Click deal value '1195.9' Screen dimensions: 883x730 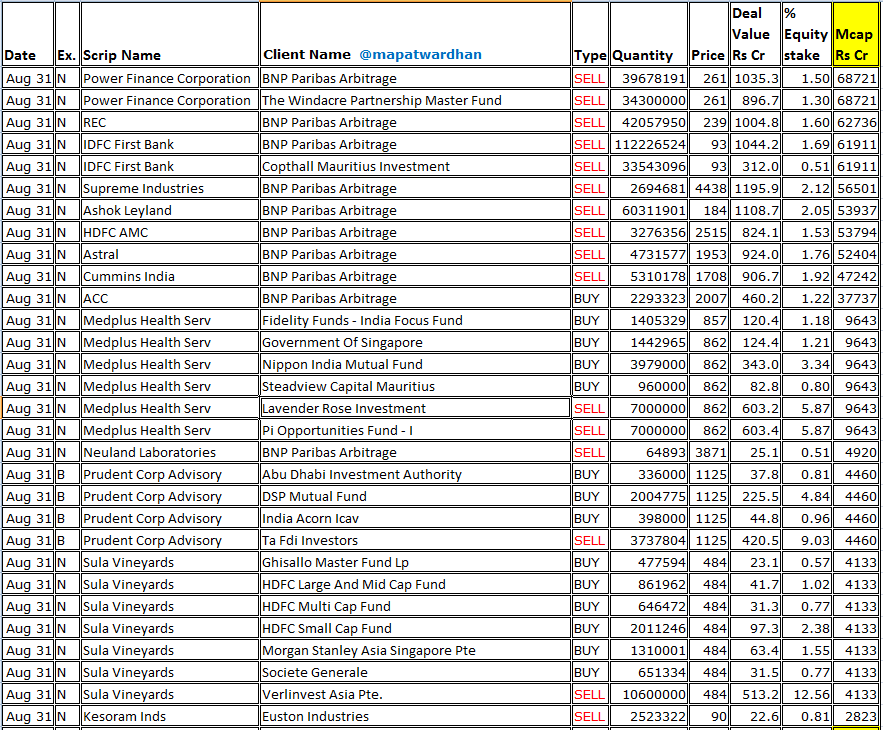pos(756,188)
